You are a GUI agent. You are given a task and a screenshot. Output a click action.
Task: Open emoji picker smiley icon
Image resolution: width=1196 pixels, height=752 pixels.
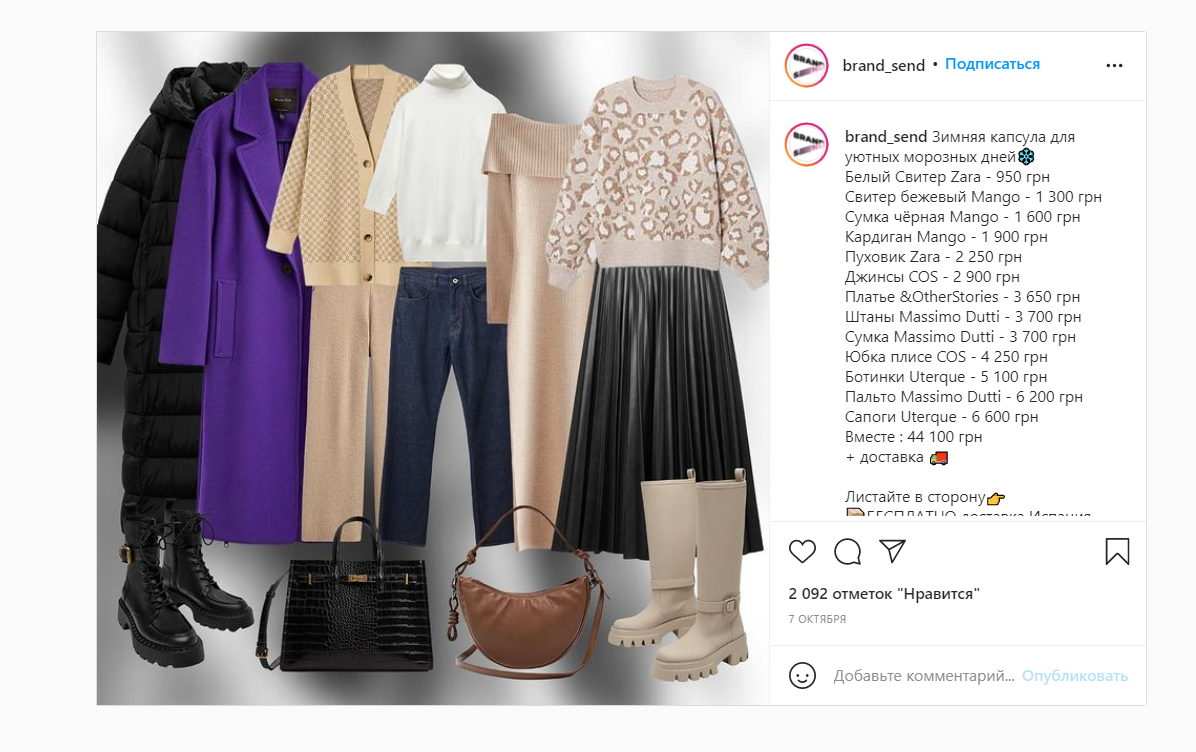(802, 676)
